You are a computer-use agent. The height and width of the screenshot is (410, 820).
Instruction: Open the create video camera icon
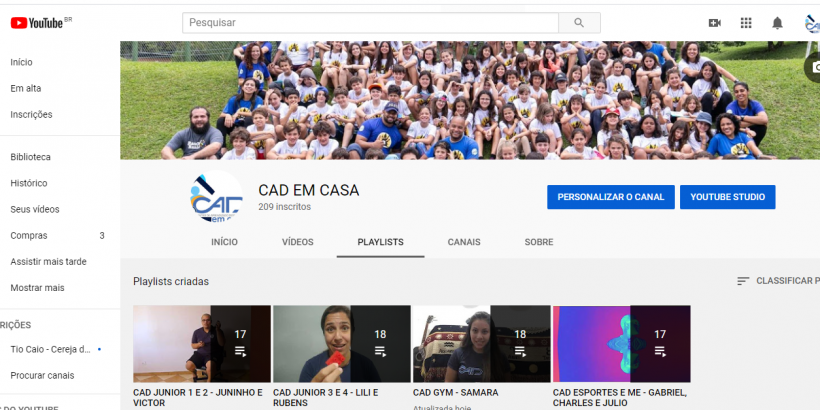click(714, 22)
